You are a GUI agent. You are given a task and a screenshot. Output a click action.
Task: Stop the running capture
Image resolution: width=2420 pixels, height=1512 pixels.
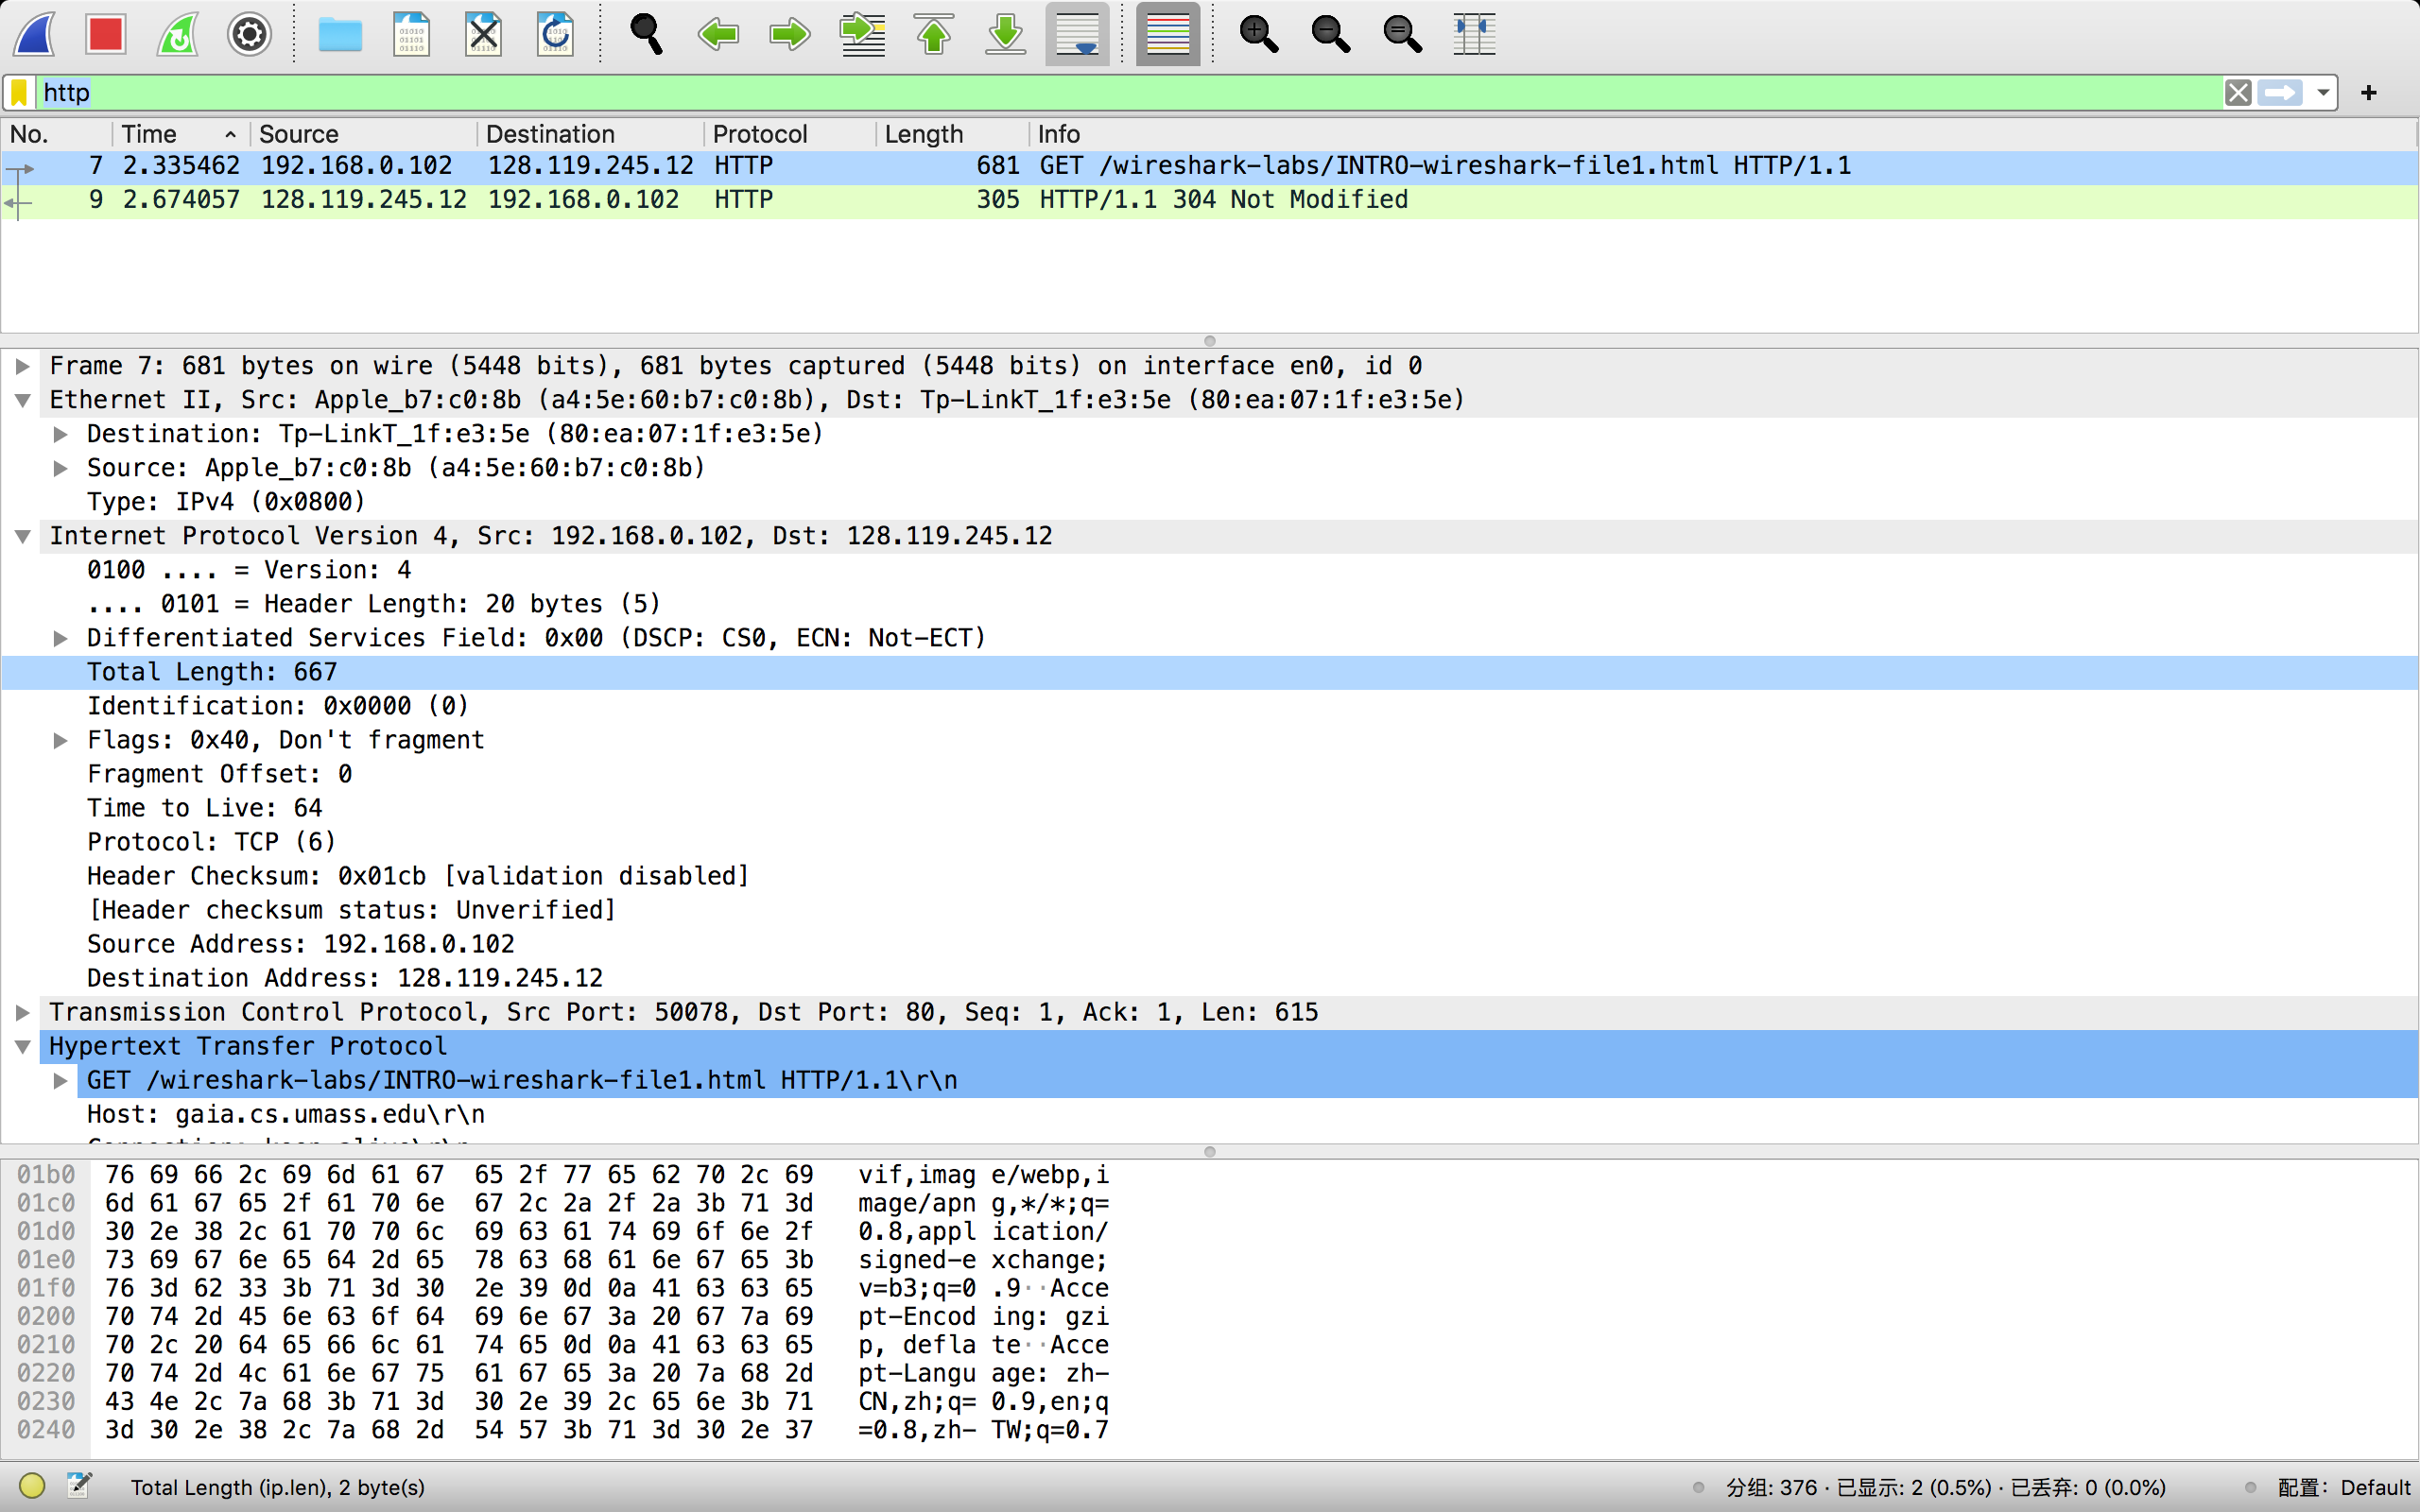105,33
